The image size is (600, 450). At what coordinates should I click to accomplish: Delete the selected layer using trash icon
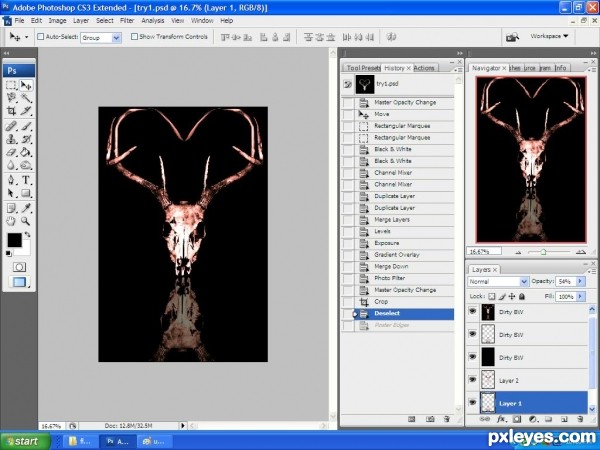(580, 419)
